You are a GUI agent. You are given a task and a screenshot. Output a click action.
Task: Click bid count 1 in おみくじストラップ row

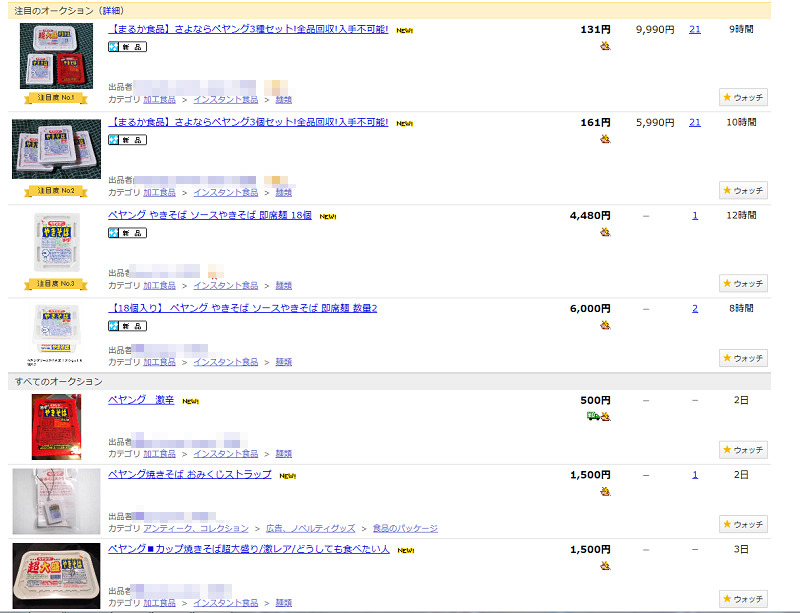[695, 475]
